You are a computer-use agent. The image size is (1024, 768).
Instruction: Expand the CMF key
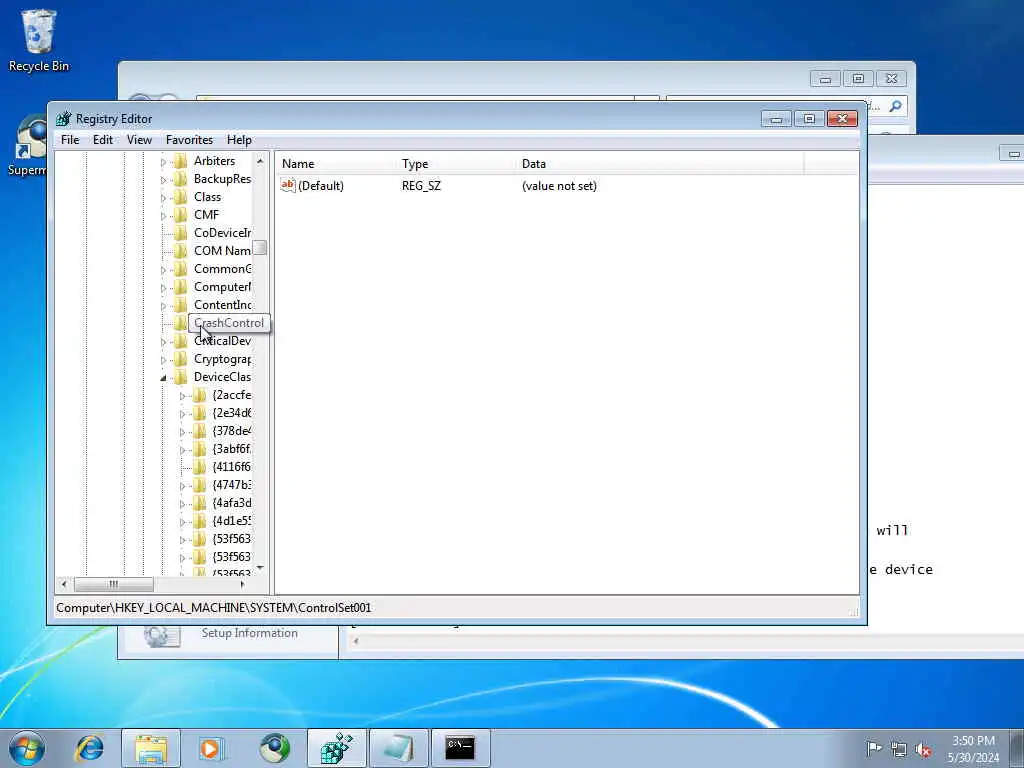(163, 216)
